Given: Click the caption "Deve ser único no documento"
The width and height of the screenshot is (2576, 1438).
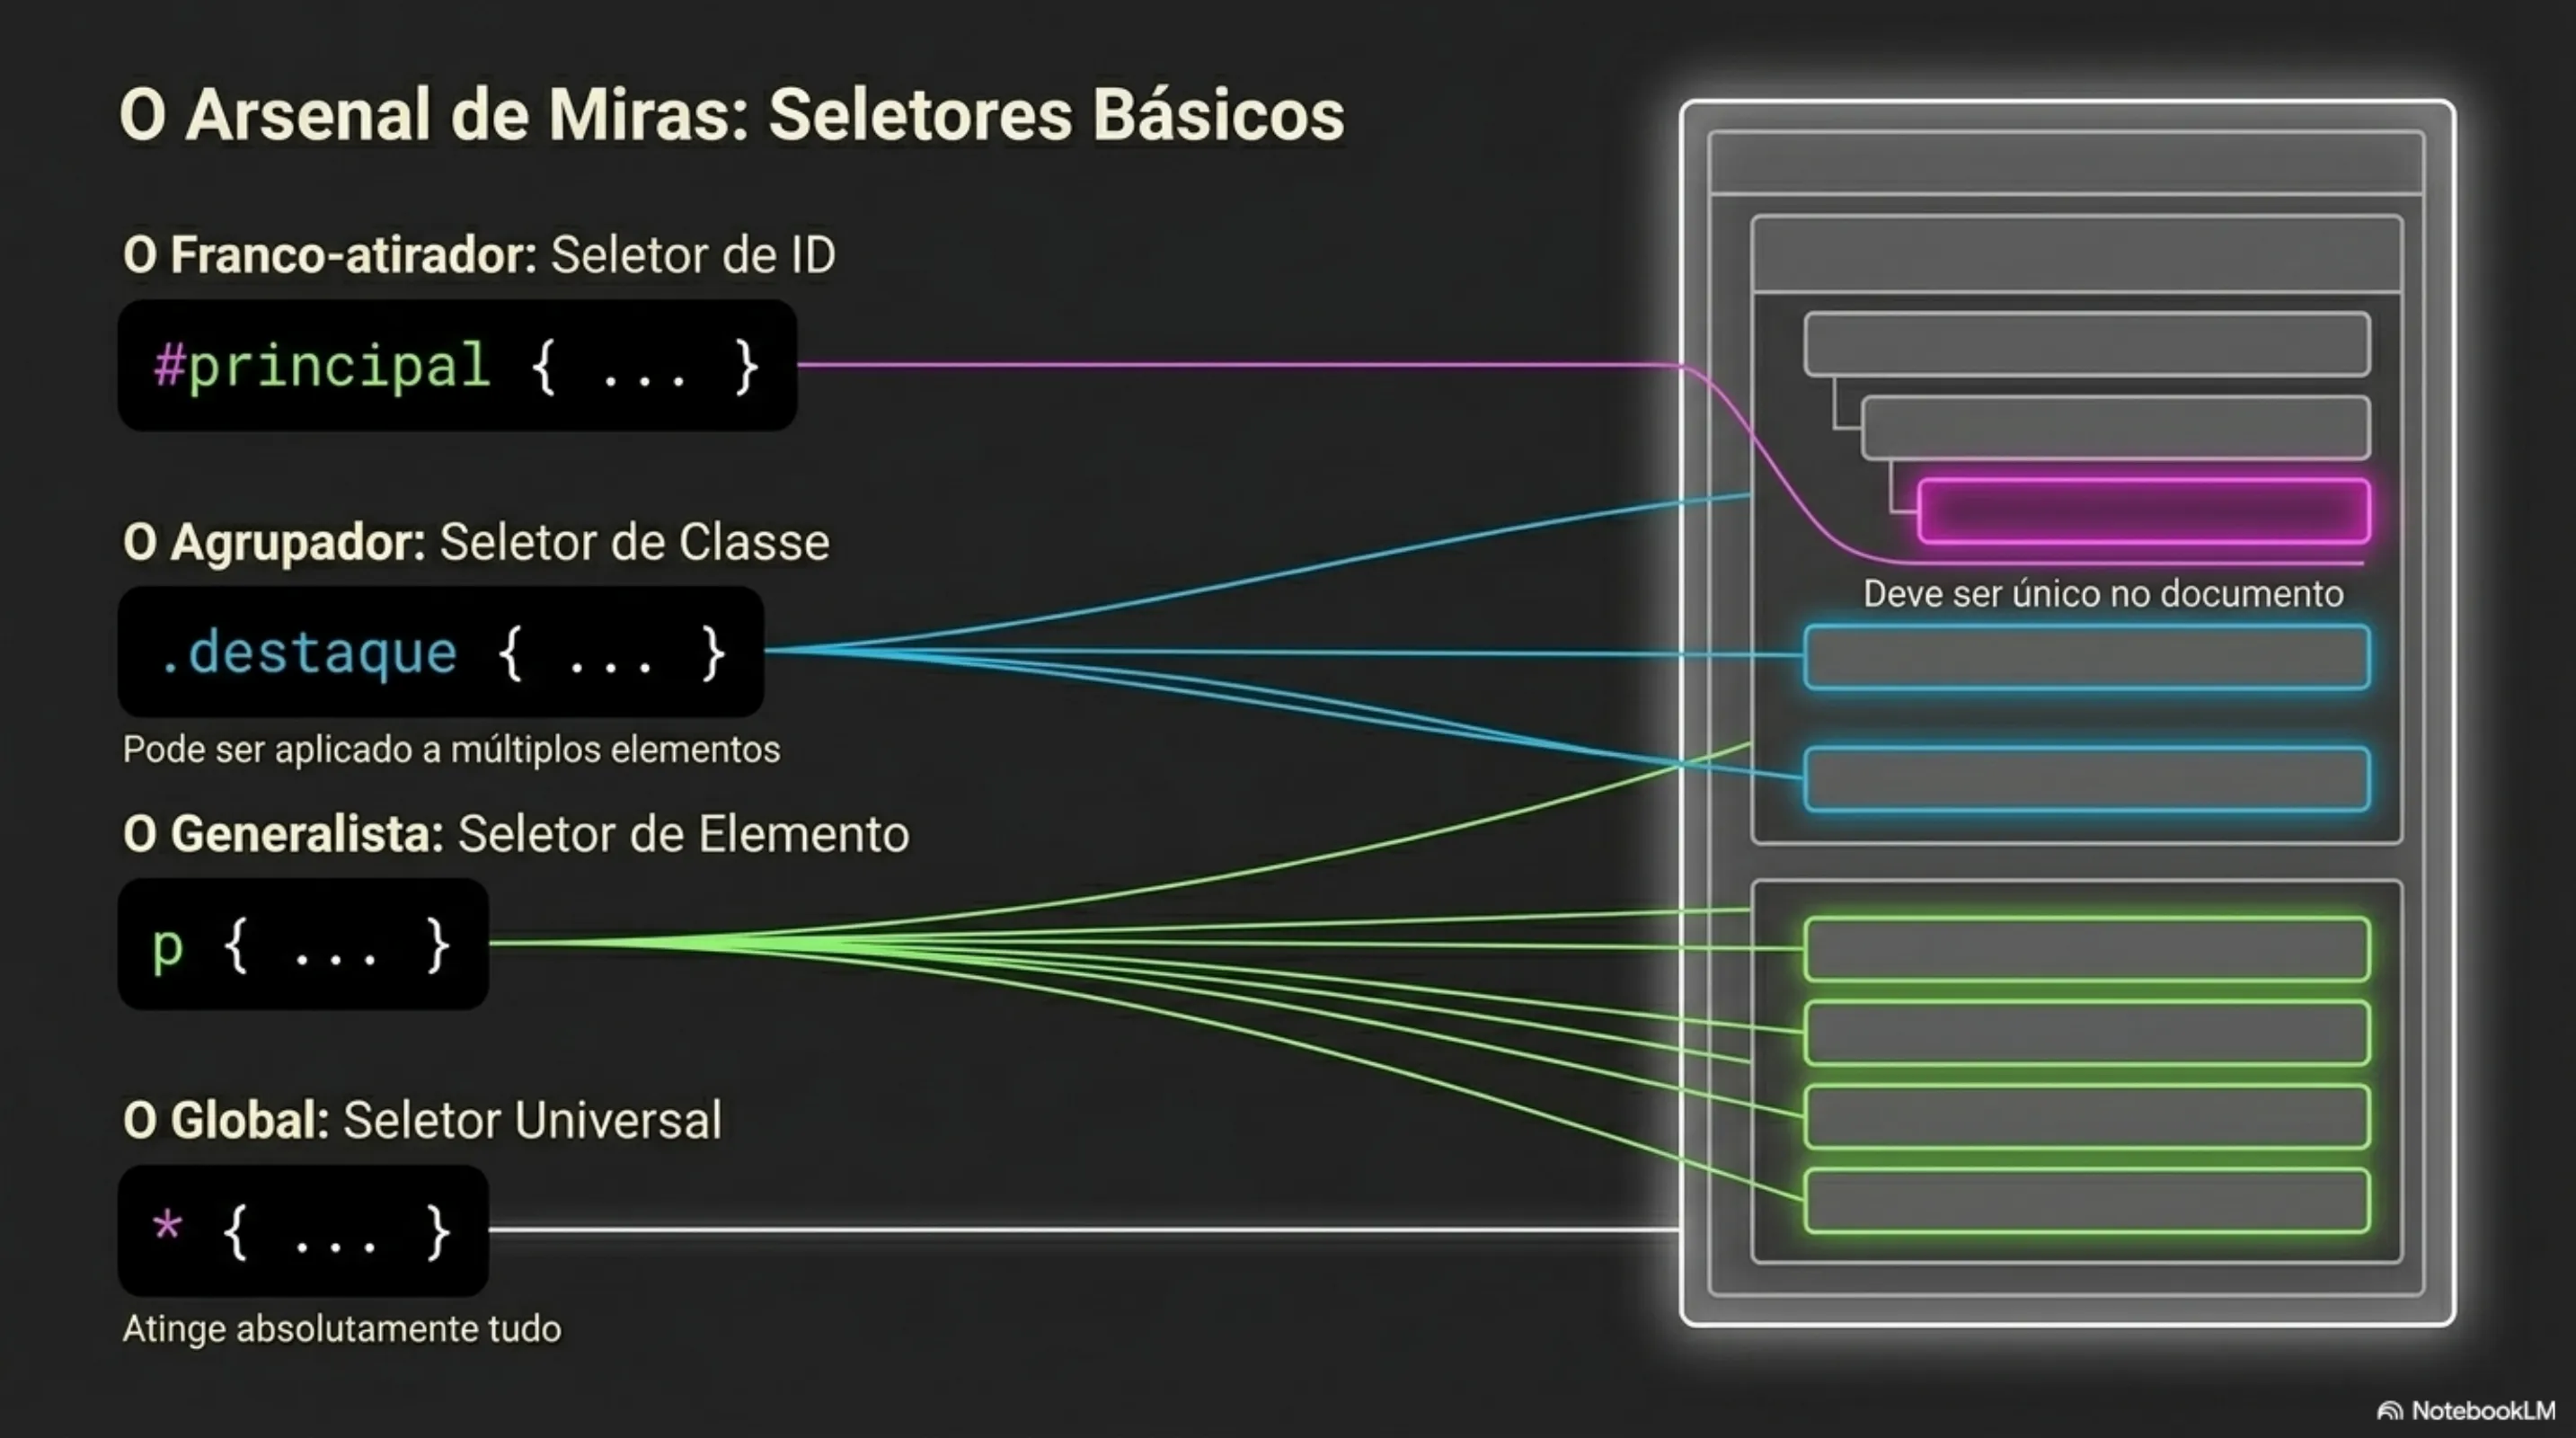Looking at the screenshot, I should pos(2103,594).
